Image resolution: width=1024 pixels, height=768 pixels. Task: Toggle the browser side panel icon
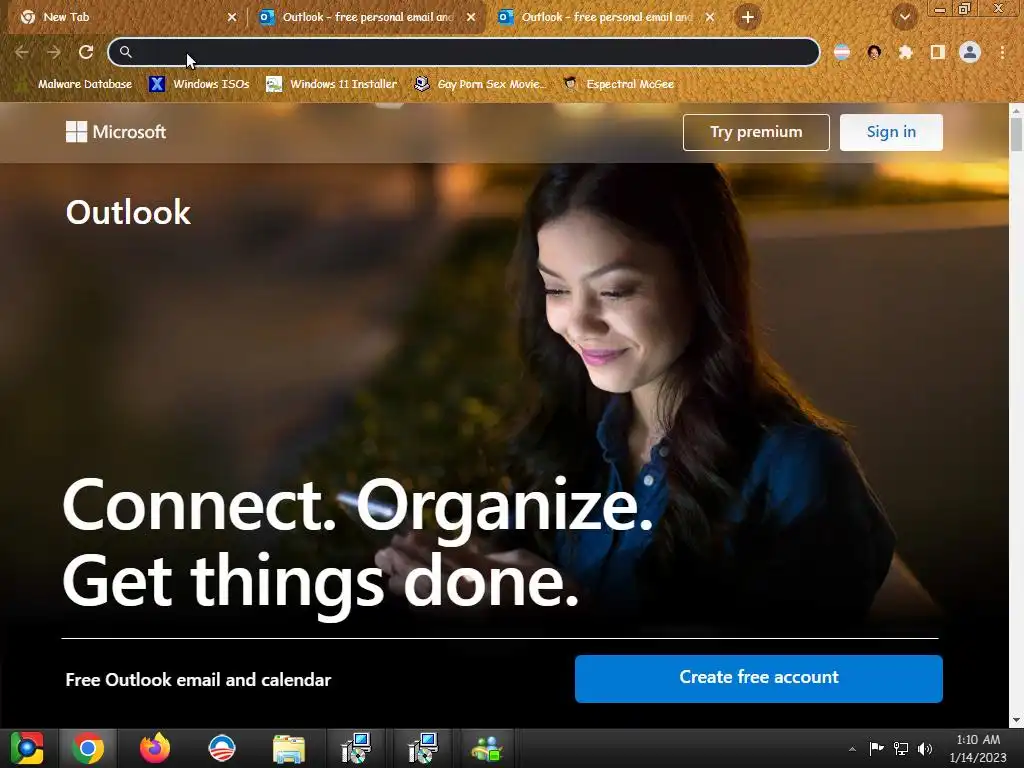(x=938, y=52)
